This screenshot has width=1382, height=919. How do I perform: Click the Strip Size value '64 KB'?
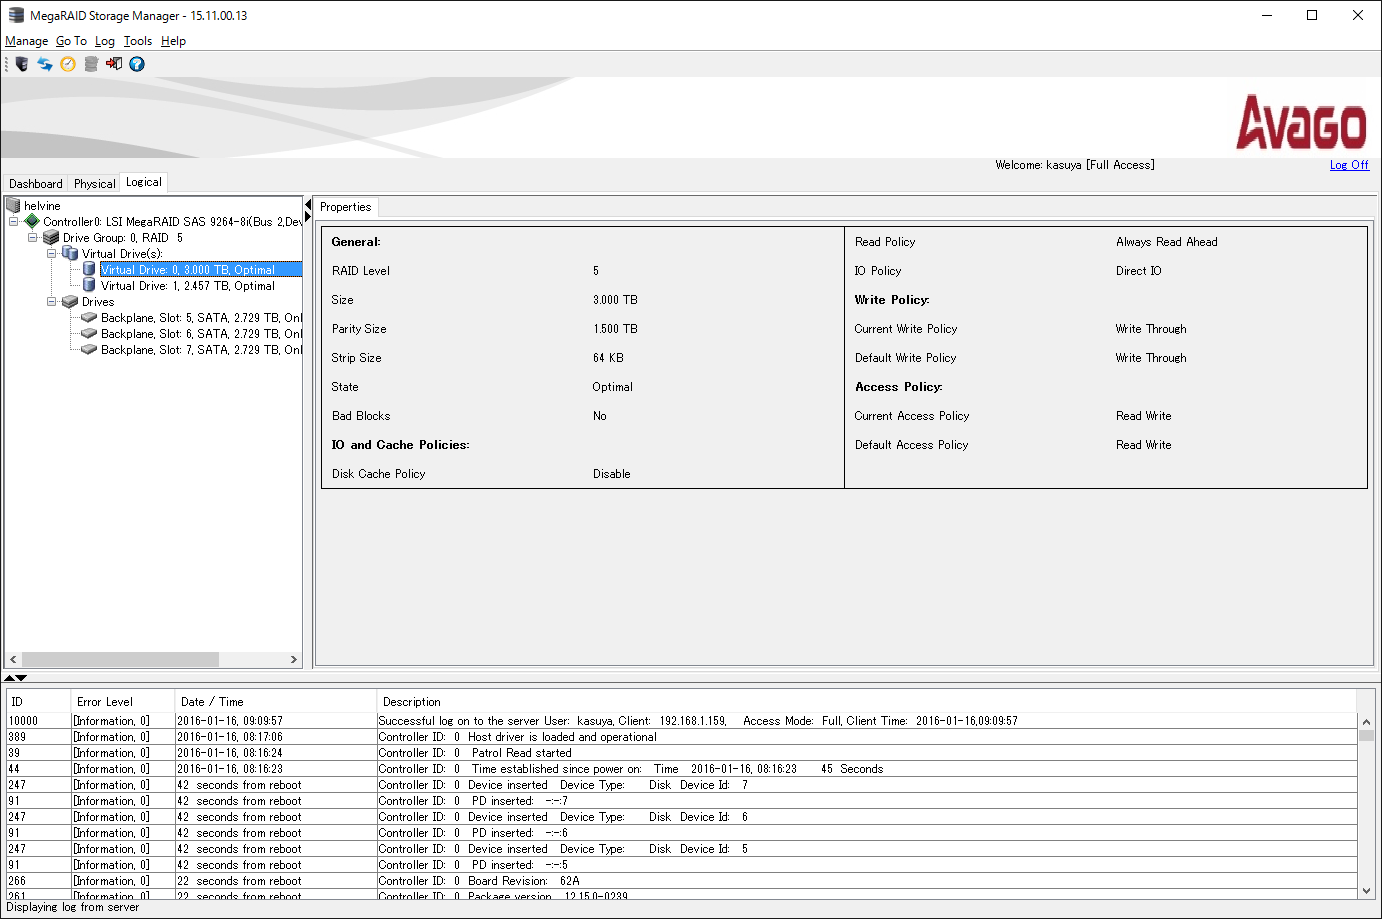(608, 358)
